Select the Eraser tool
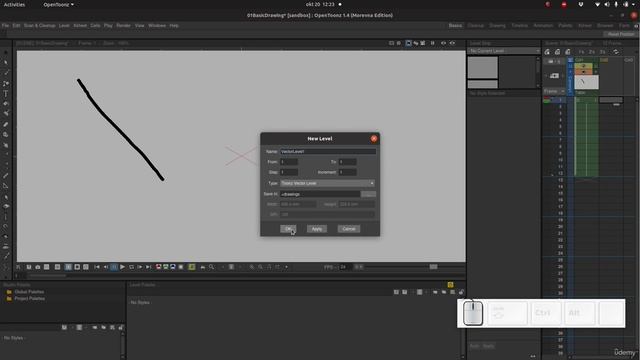 (x=6, y=124)
